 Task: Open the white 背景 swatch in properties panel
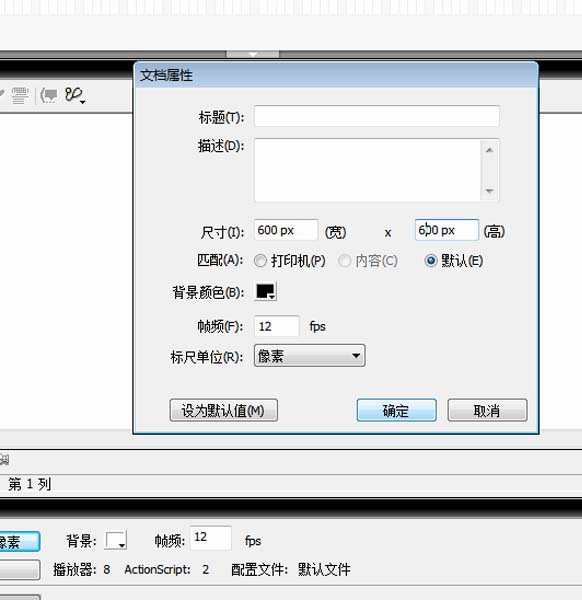point(116,541)
